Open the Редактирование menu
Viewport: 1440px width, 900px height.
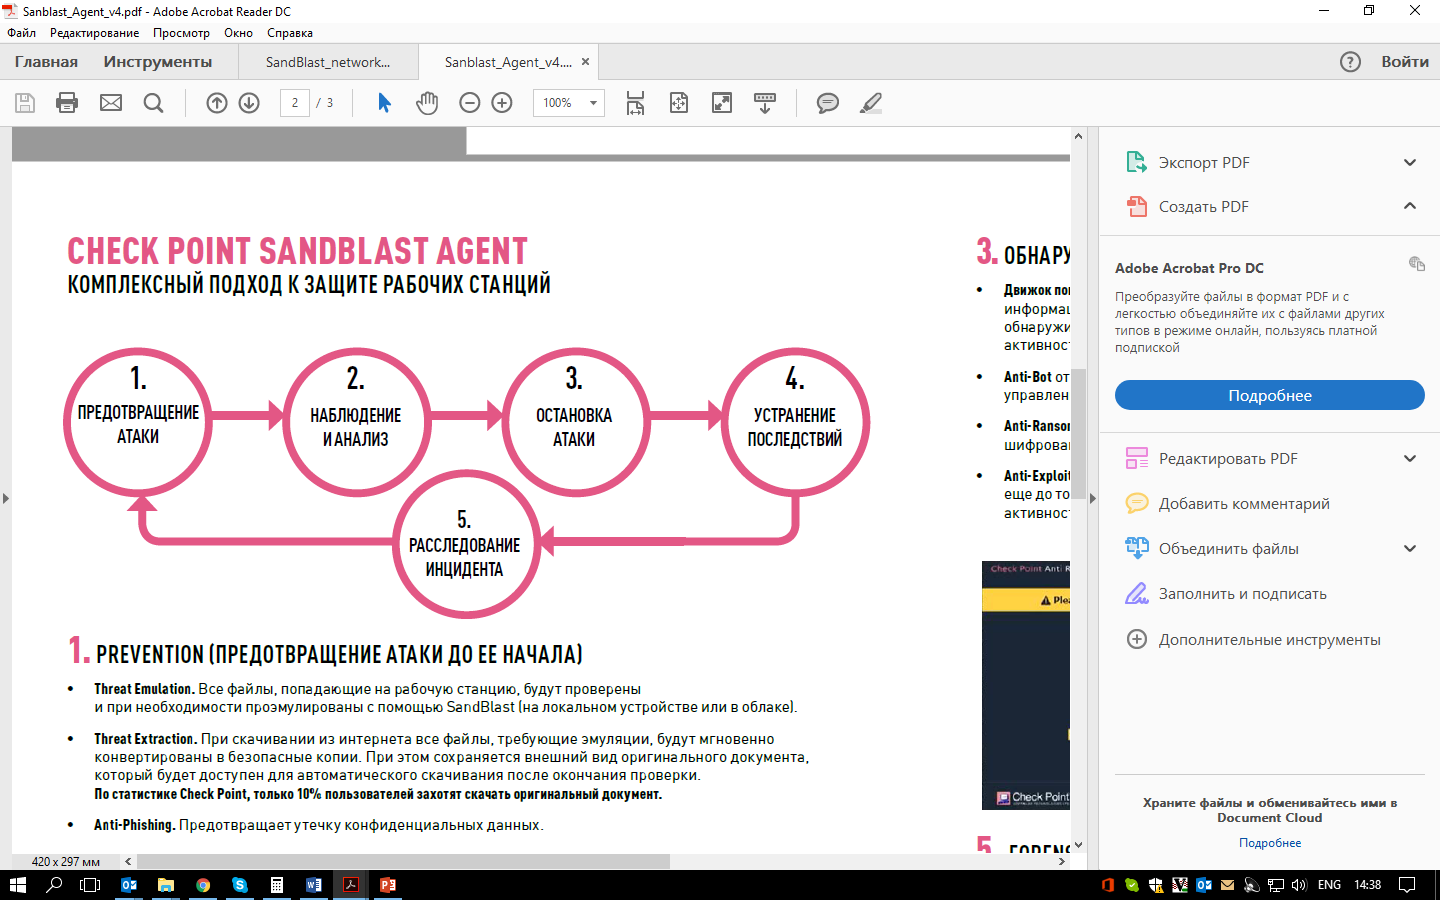95,33
